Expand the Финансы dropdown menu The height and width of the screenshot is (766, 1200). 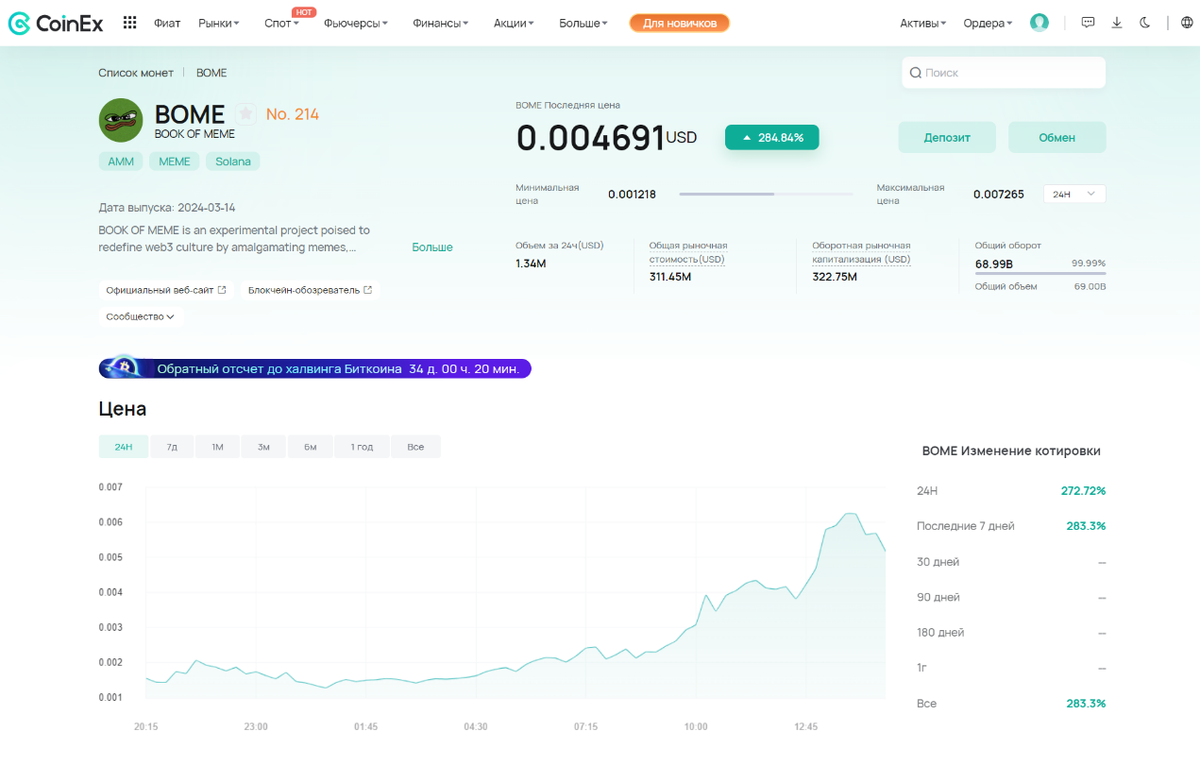pos(441,23)
